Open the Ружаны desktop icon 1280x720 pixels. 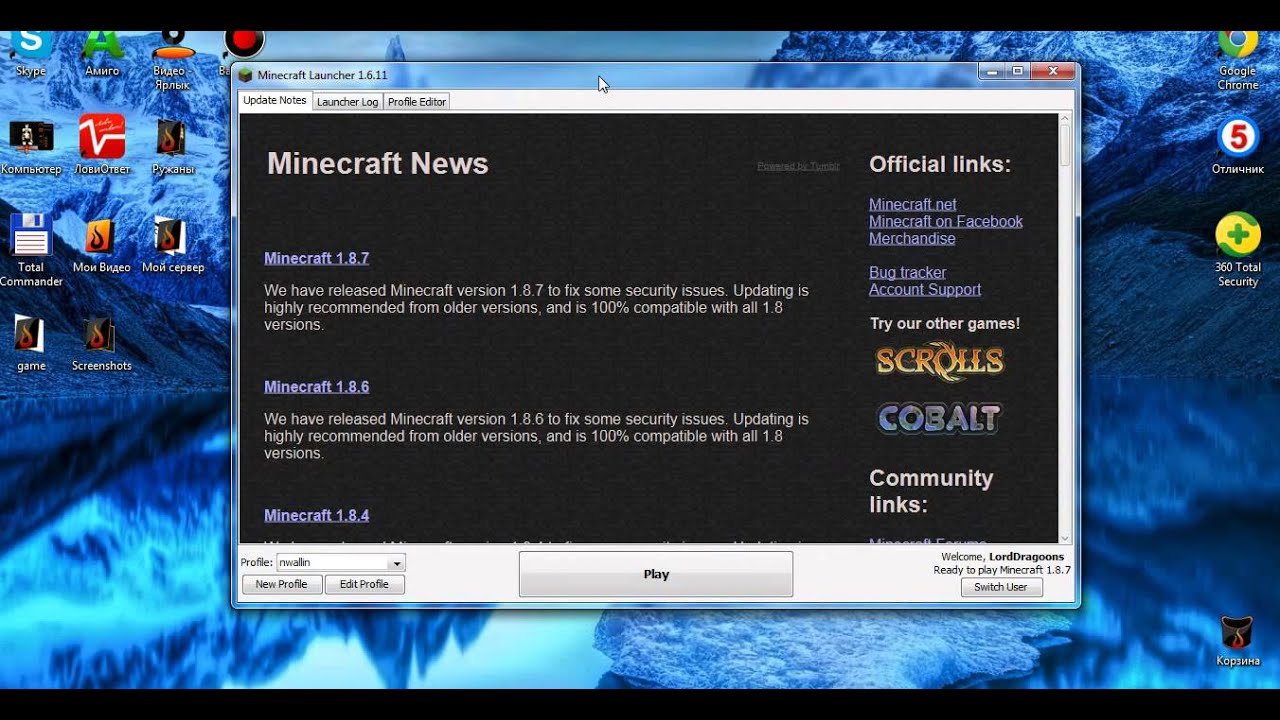click(x=172, y=147)
